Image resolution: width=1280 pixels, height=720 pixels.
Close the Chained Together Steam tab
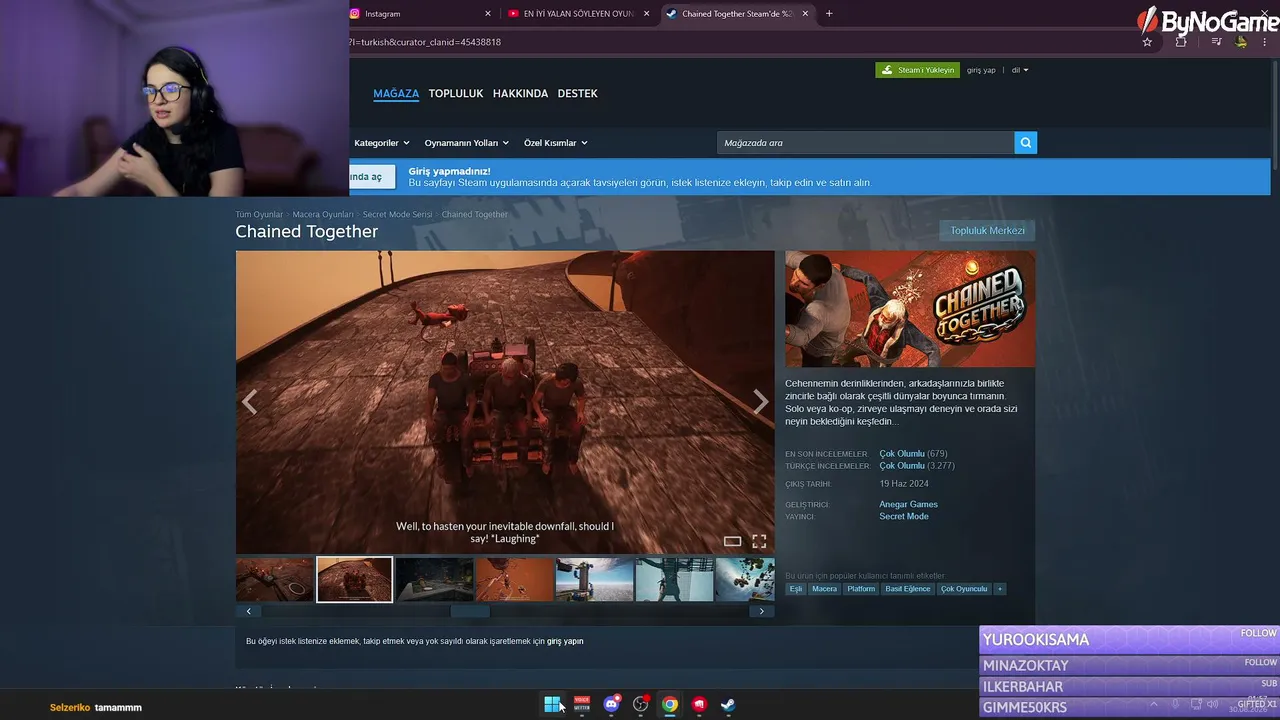[804, 14]
